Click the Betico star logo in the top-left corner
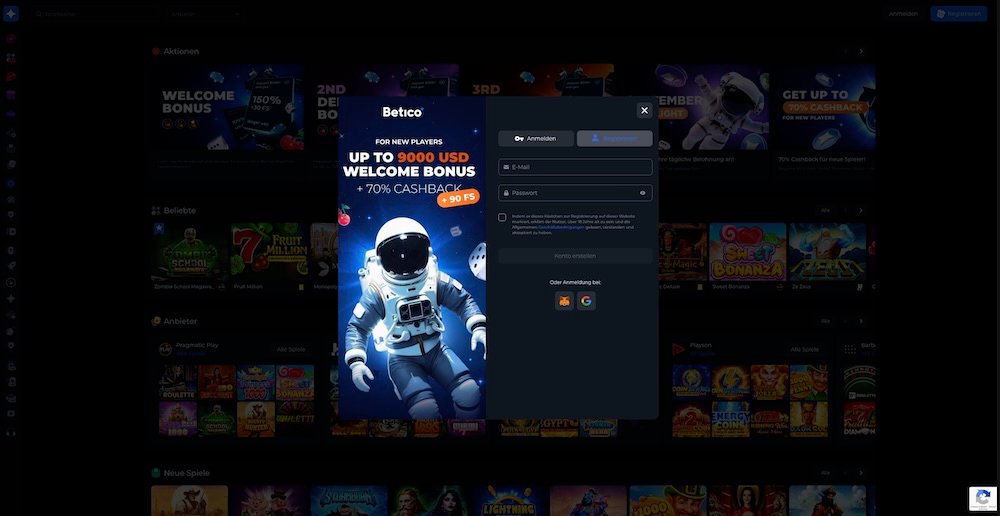This screenshot has width=1000, height=516. pyautogui.click(x=11, y=14)
